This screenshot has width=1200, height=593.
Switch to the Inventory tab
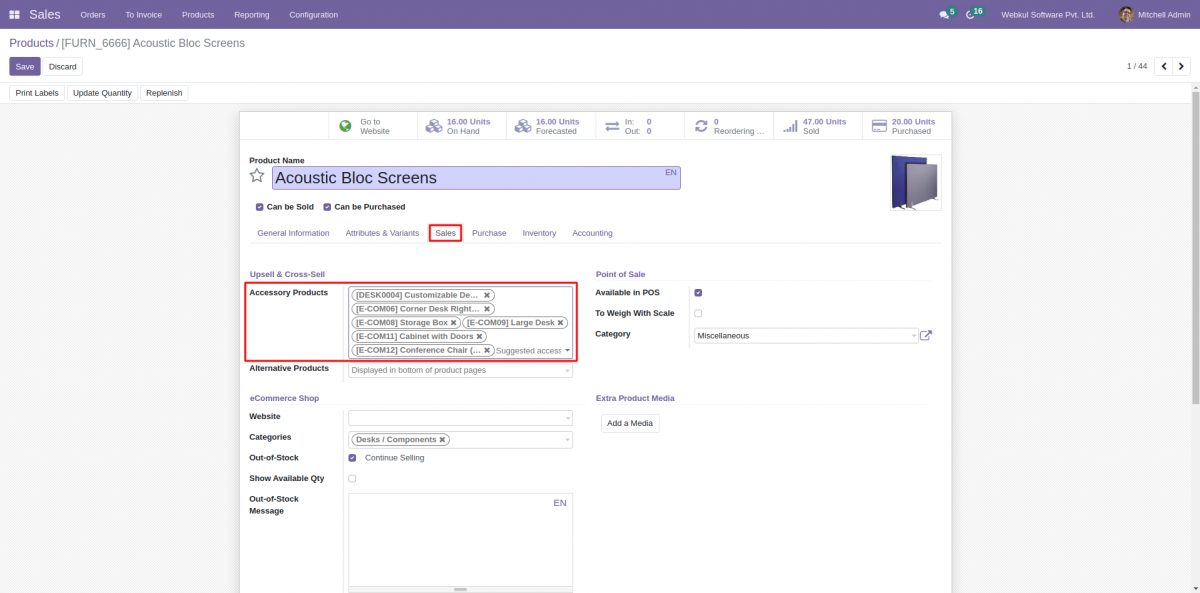(539, 232)
